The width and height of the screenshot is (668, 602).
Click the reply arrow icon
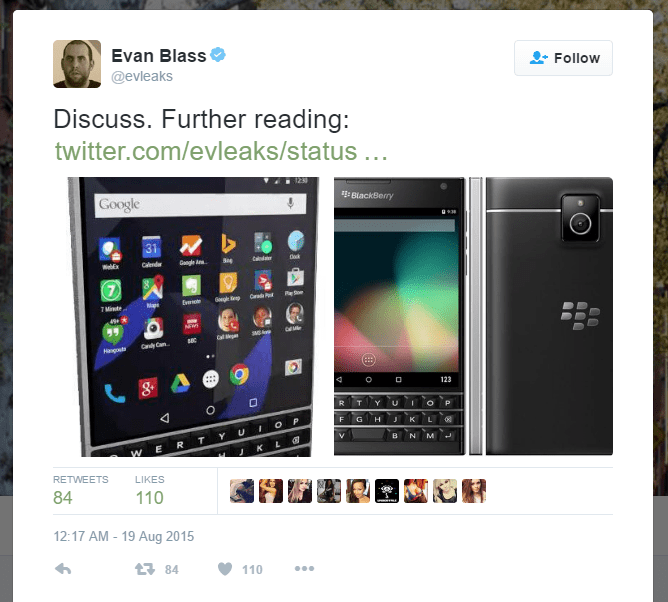point(63,569)
